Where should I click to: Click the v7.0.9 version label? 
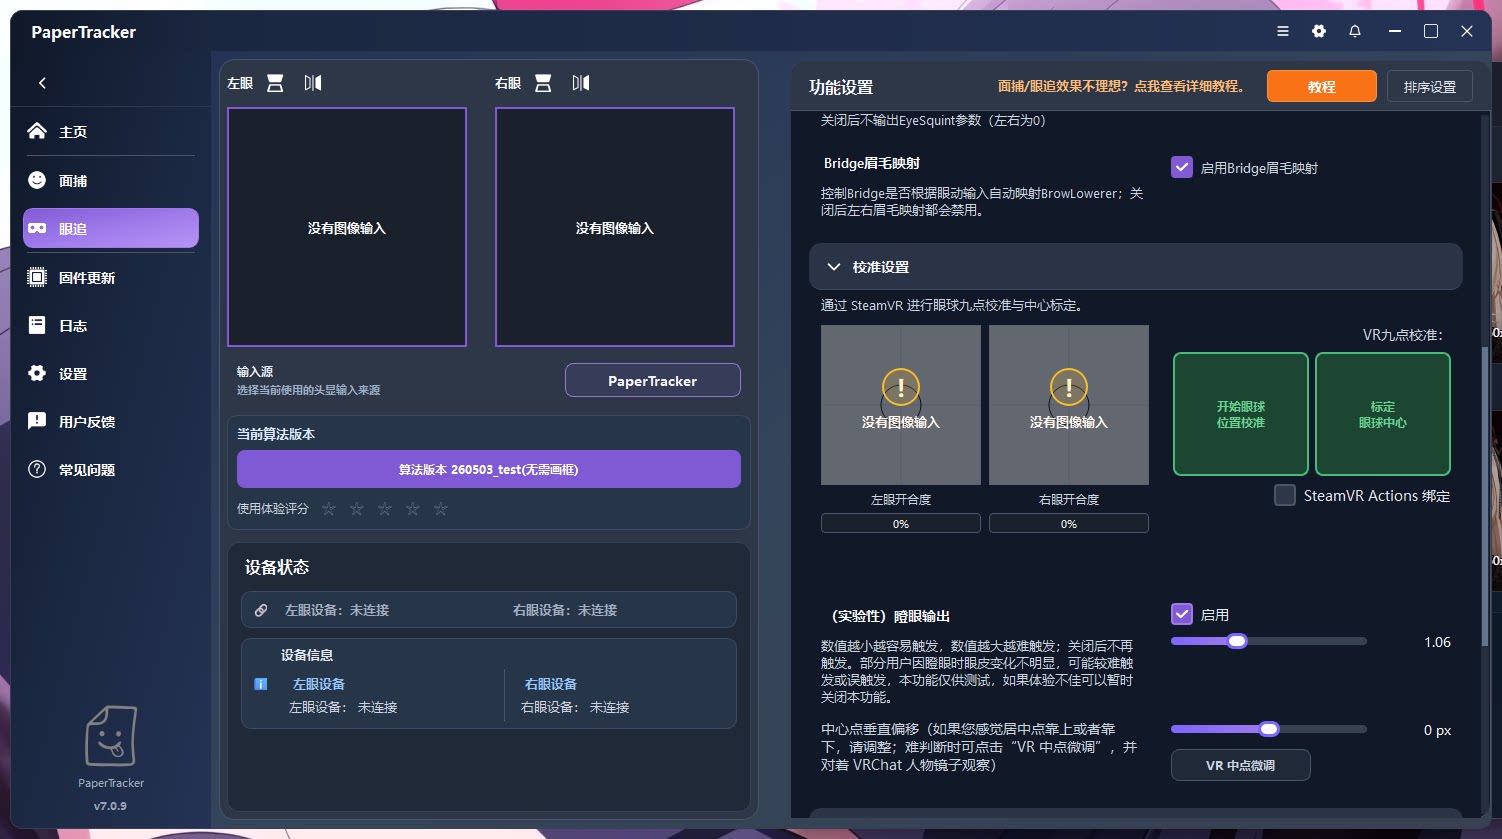point(110,805)
